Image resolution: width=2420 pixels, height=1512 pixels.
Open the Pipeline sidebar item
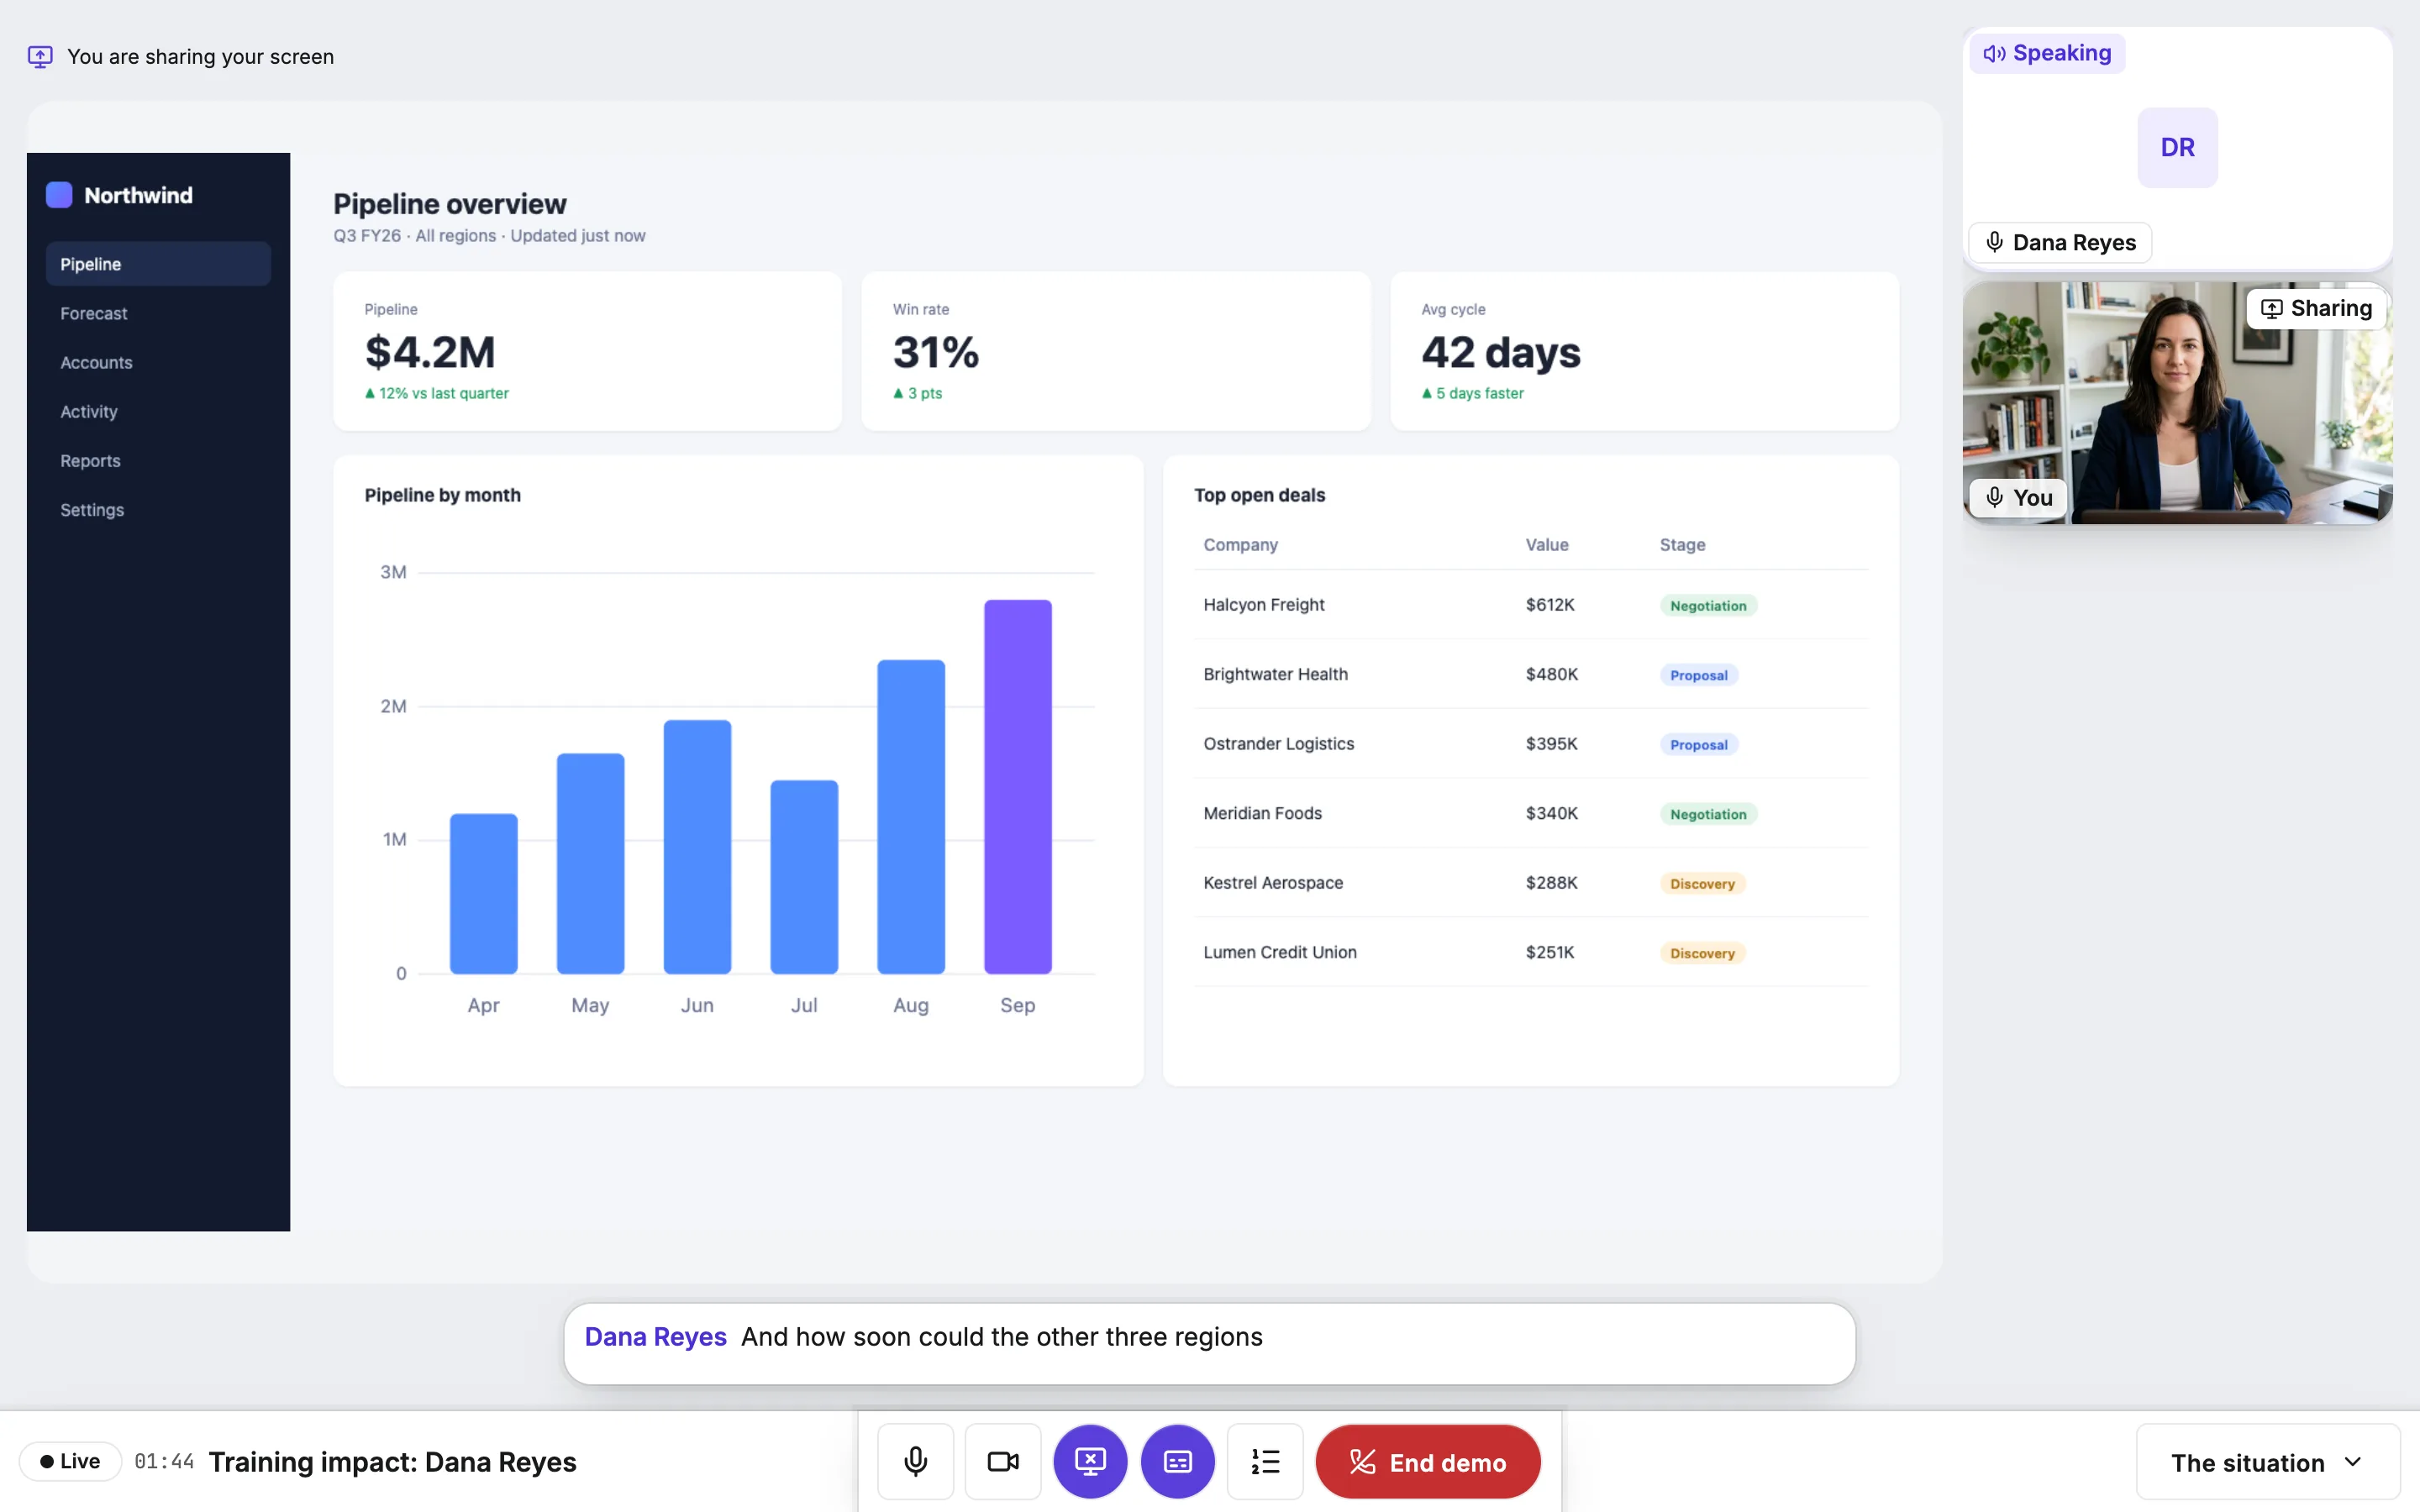pyautogui.click(x=158, y=264)
